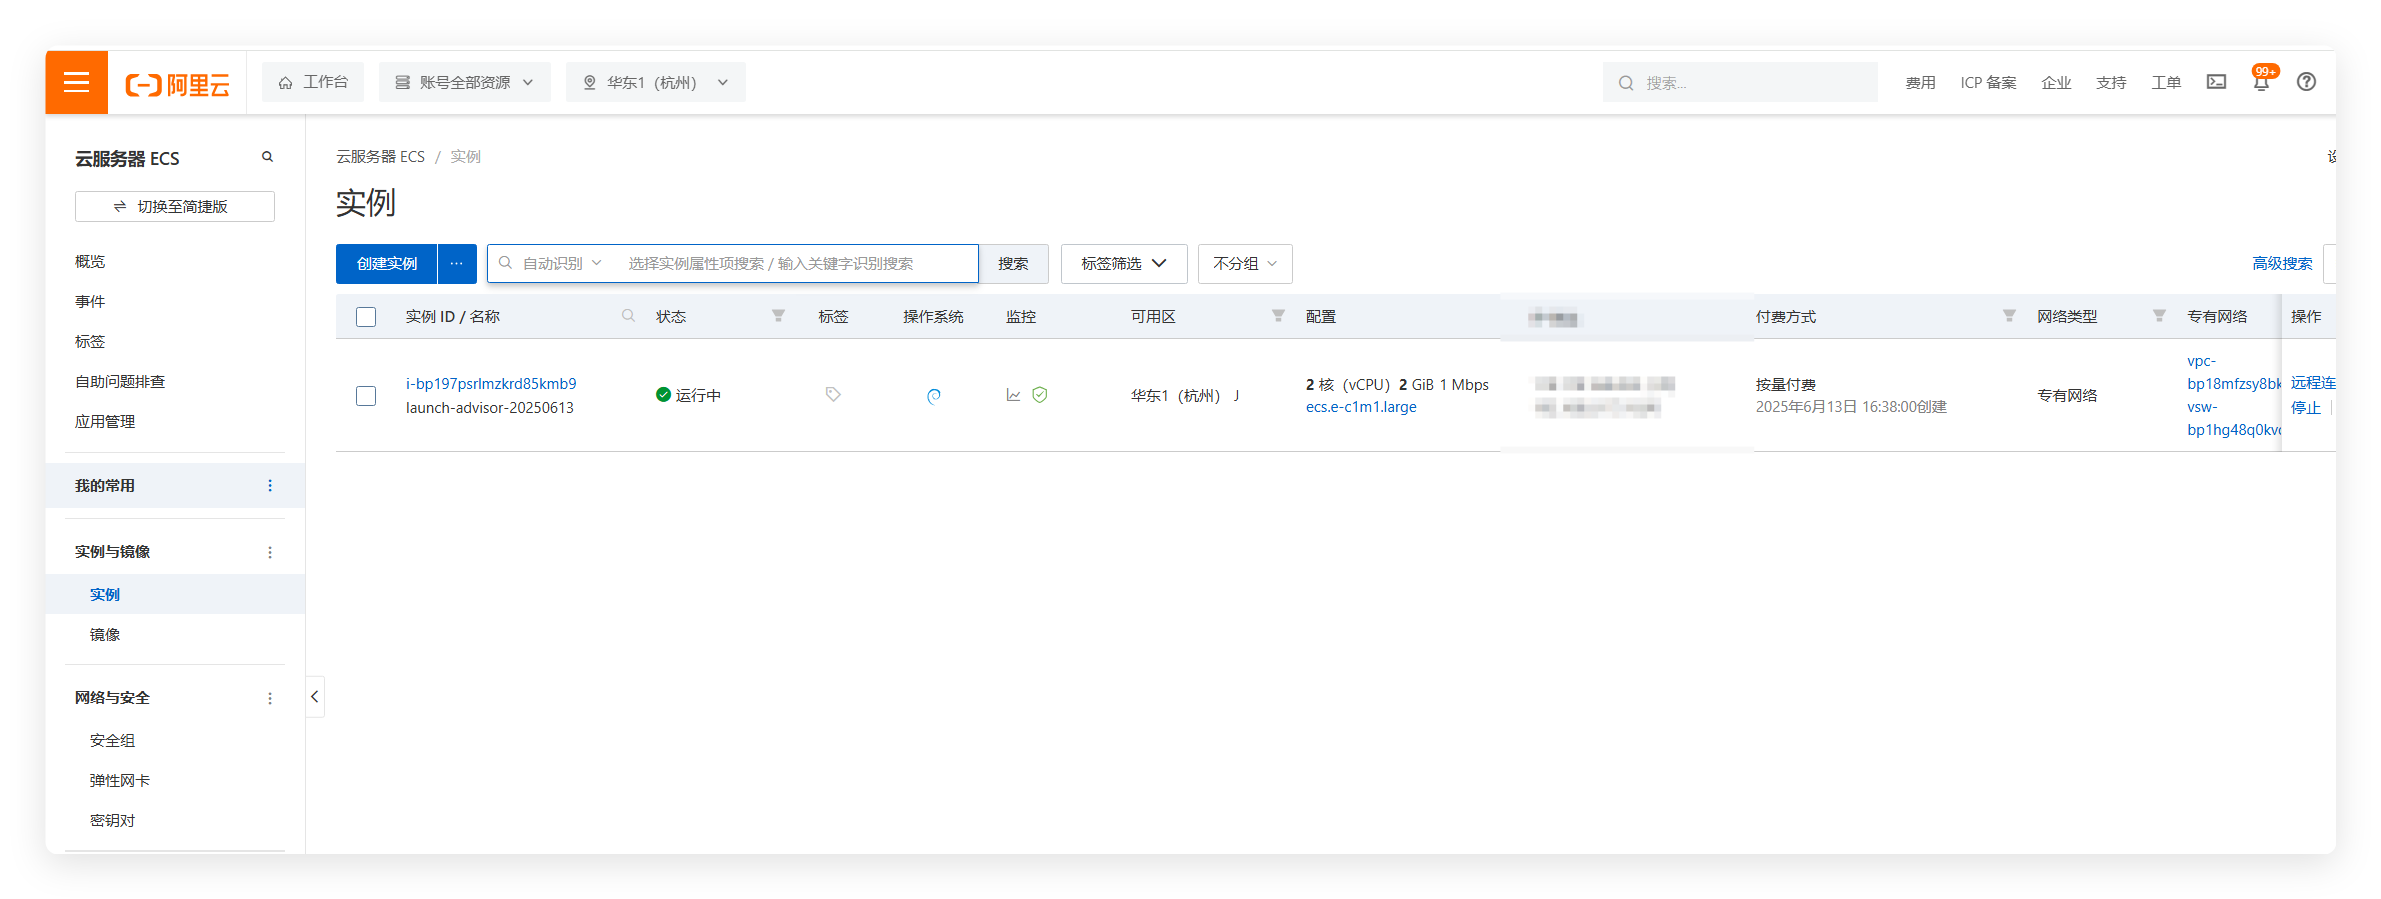The width and height of the screenshot is (2381, 899).
Task: Open instance link i-bp197psrlmzkrd85kmb9
Action: coord(490,384)
